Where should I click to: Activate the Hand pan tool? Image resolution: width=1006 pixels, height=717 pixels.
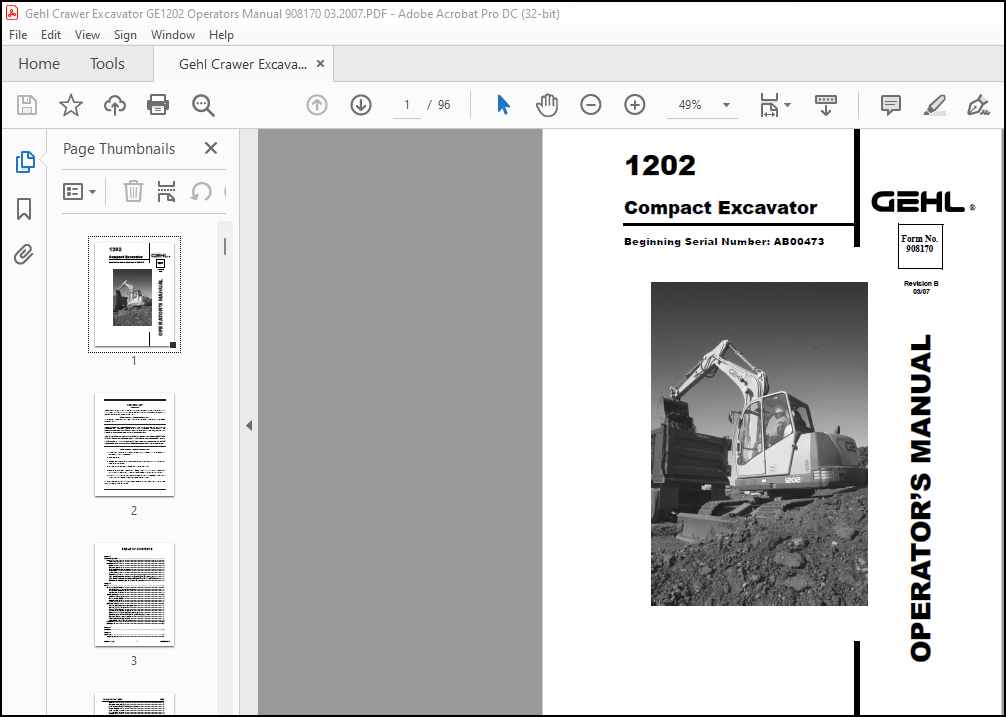[547, 105]
